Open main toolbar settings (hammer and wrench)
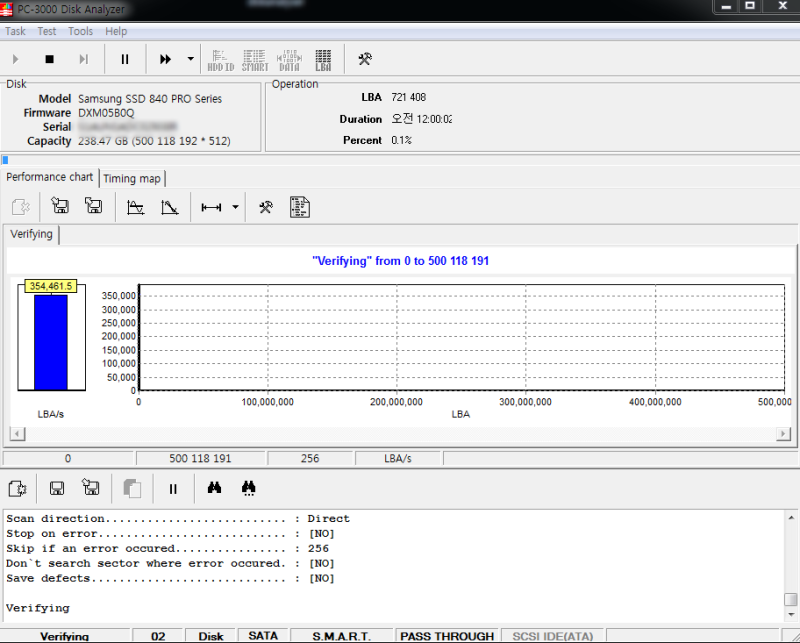 365,59
